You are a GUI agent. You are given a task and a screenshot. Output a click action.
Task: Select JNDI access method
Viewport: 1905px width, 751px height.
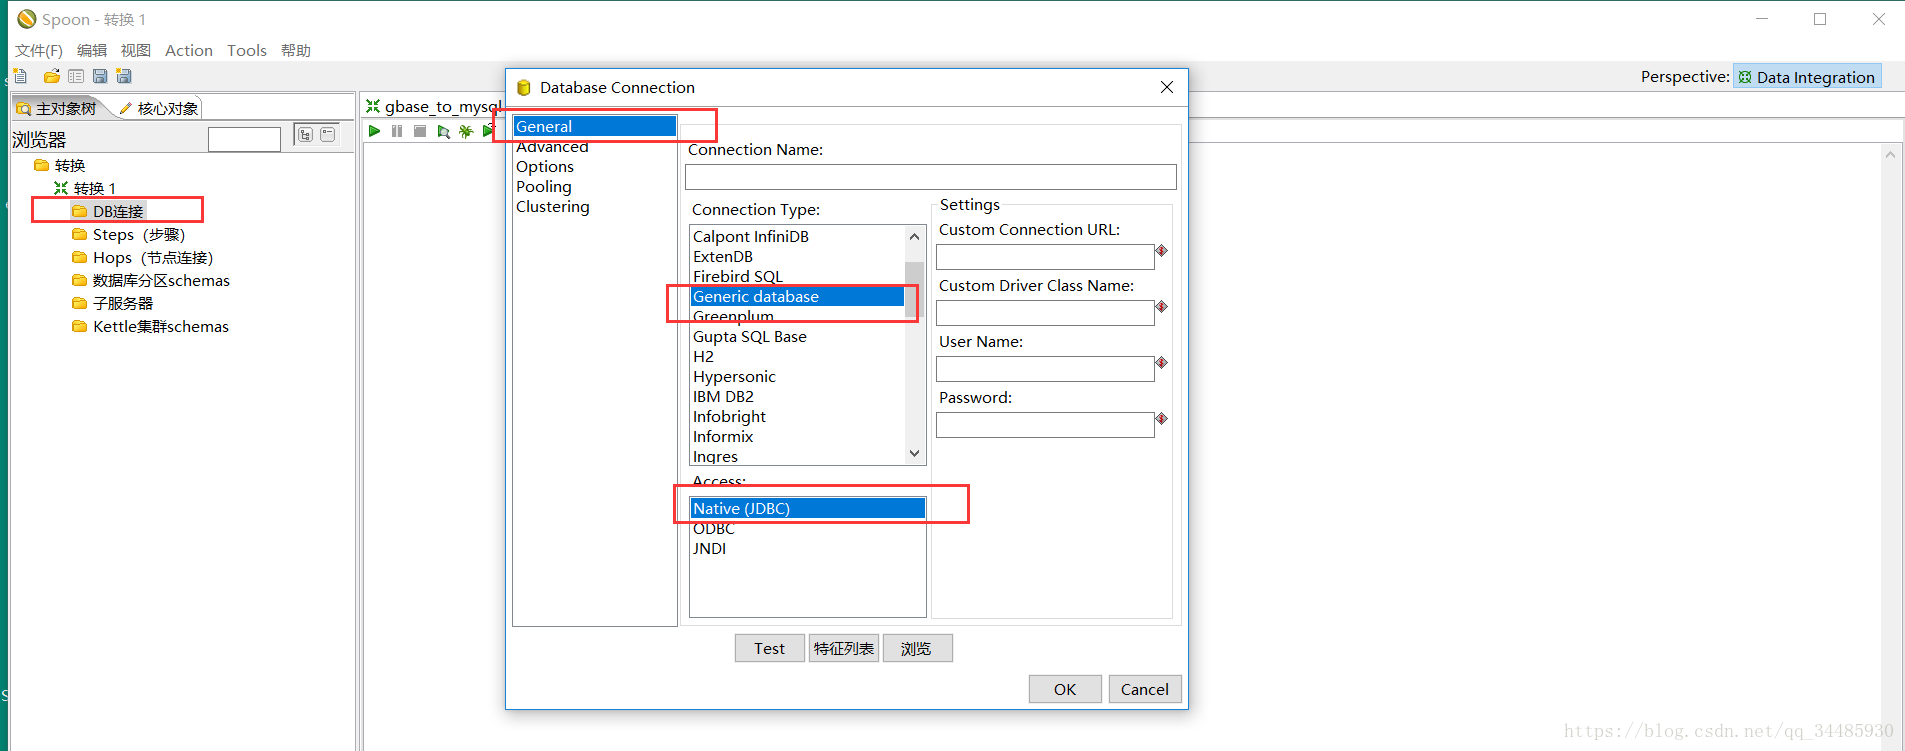pos(710,548)
